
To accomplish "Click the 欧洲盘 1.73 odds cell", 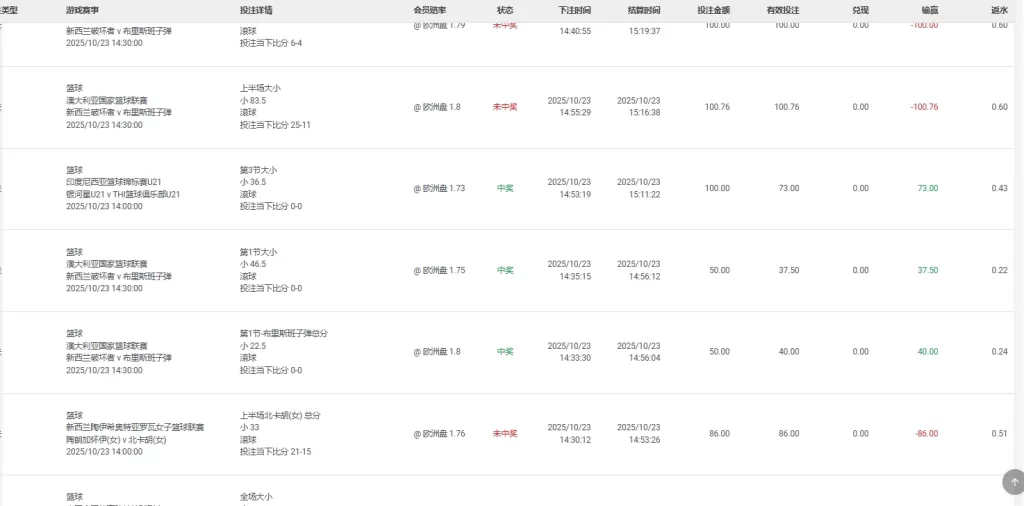I will [440, 188].
